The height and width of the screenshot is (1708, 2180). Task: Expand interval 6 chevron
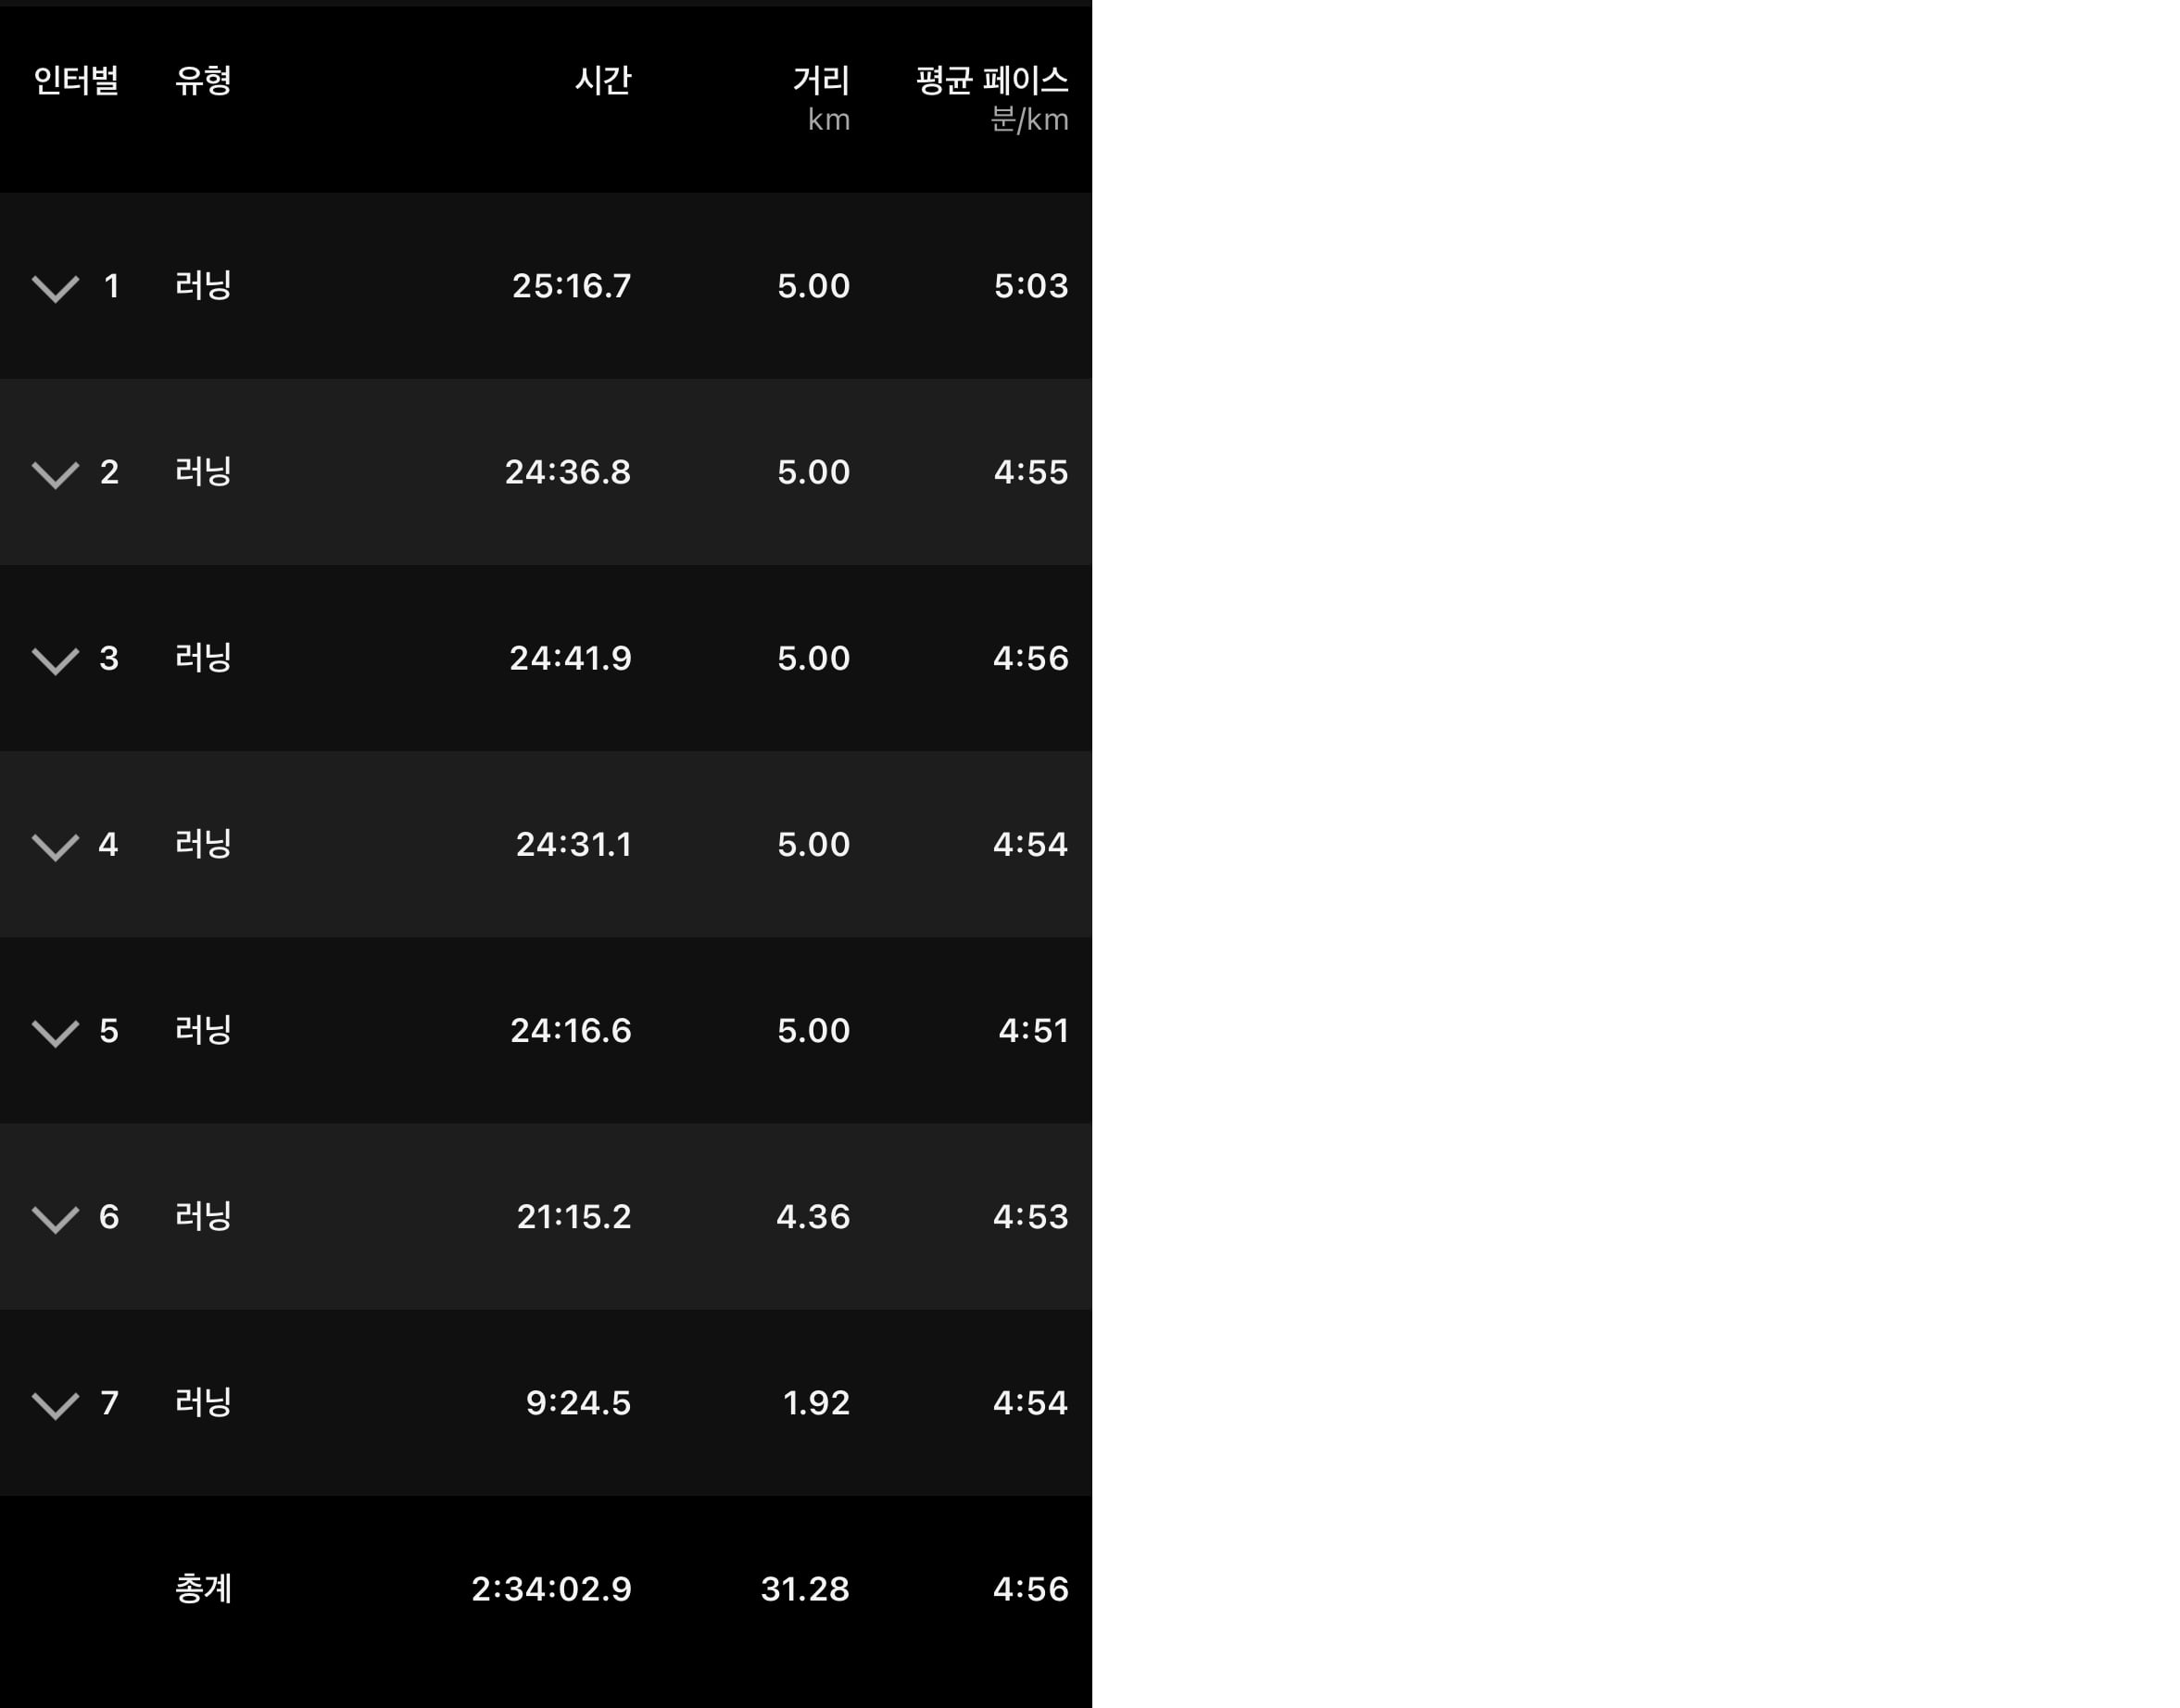[55, 1219]
